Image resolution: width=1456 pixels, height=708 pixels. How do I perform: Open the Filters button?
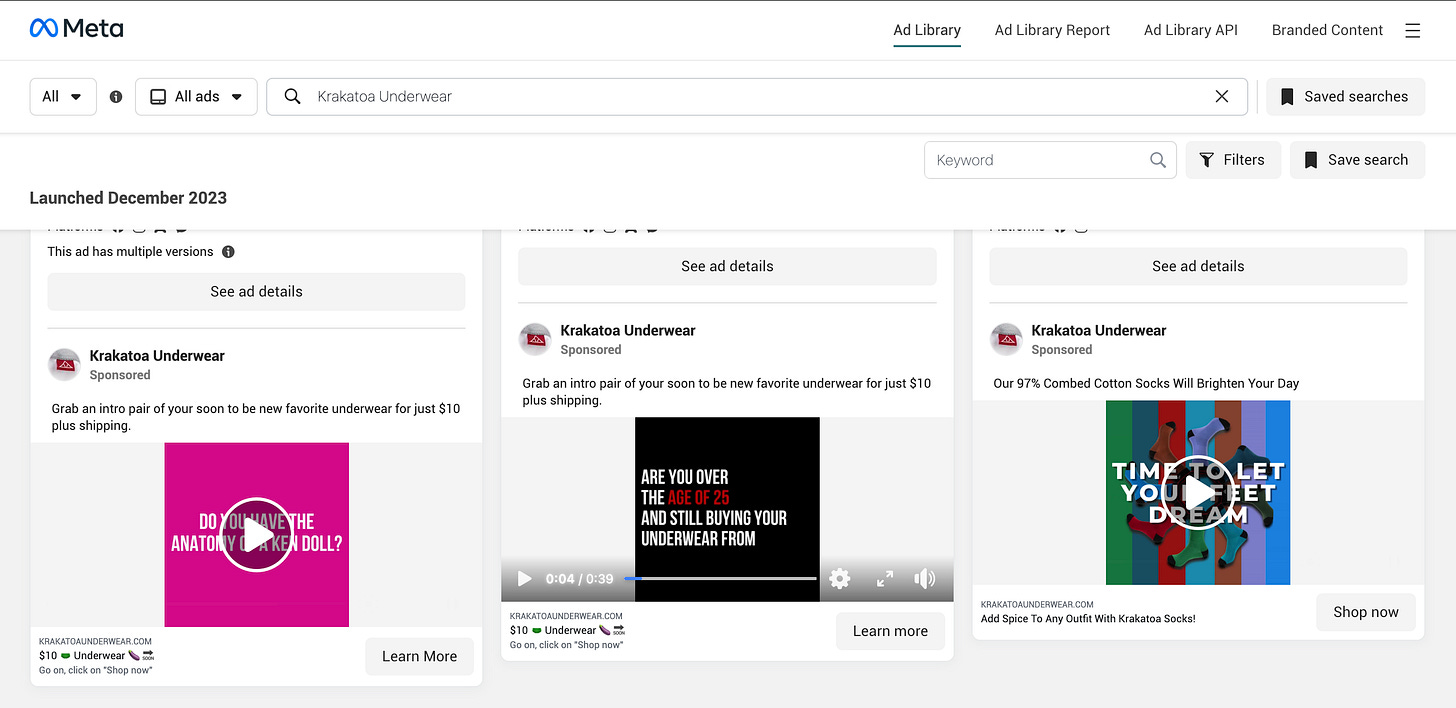click(1233, 160)
